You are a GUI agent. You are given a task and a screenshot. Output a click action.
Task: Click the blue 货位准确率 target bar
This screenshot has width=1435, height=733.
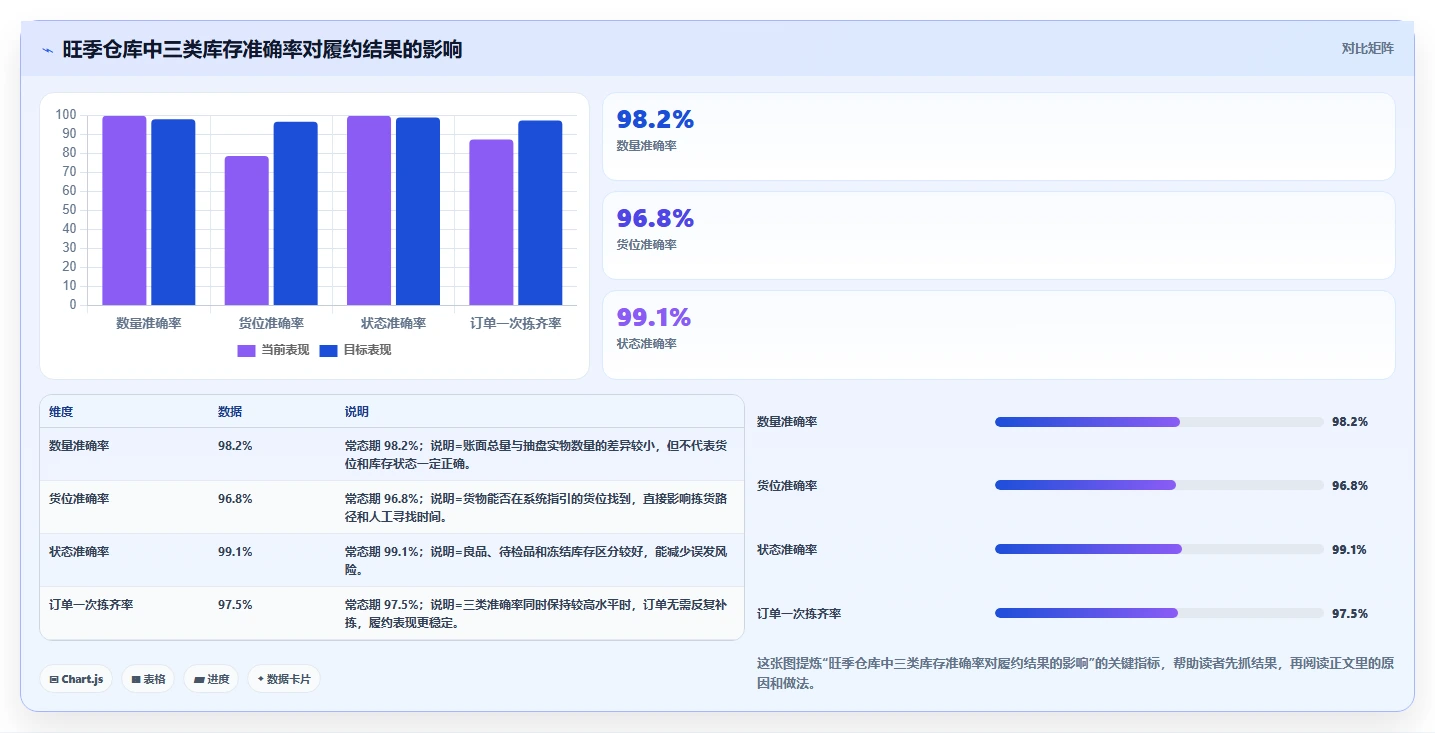point(295,214)
